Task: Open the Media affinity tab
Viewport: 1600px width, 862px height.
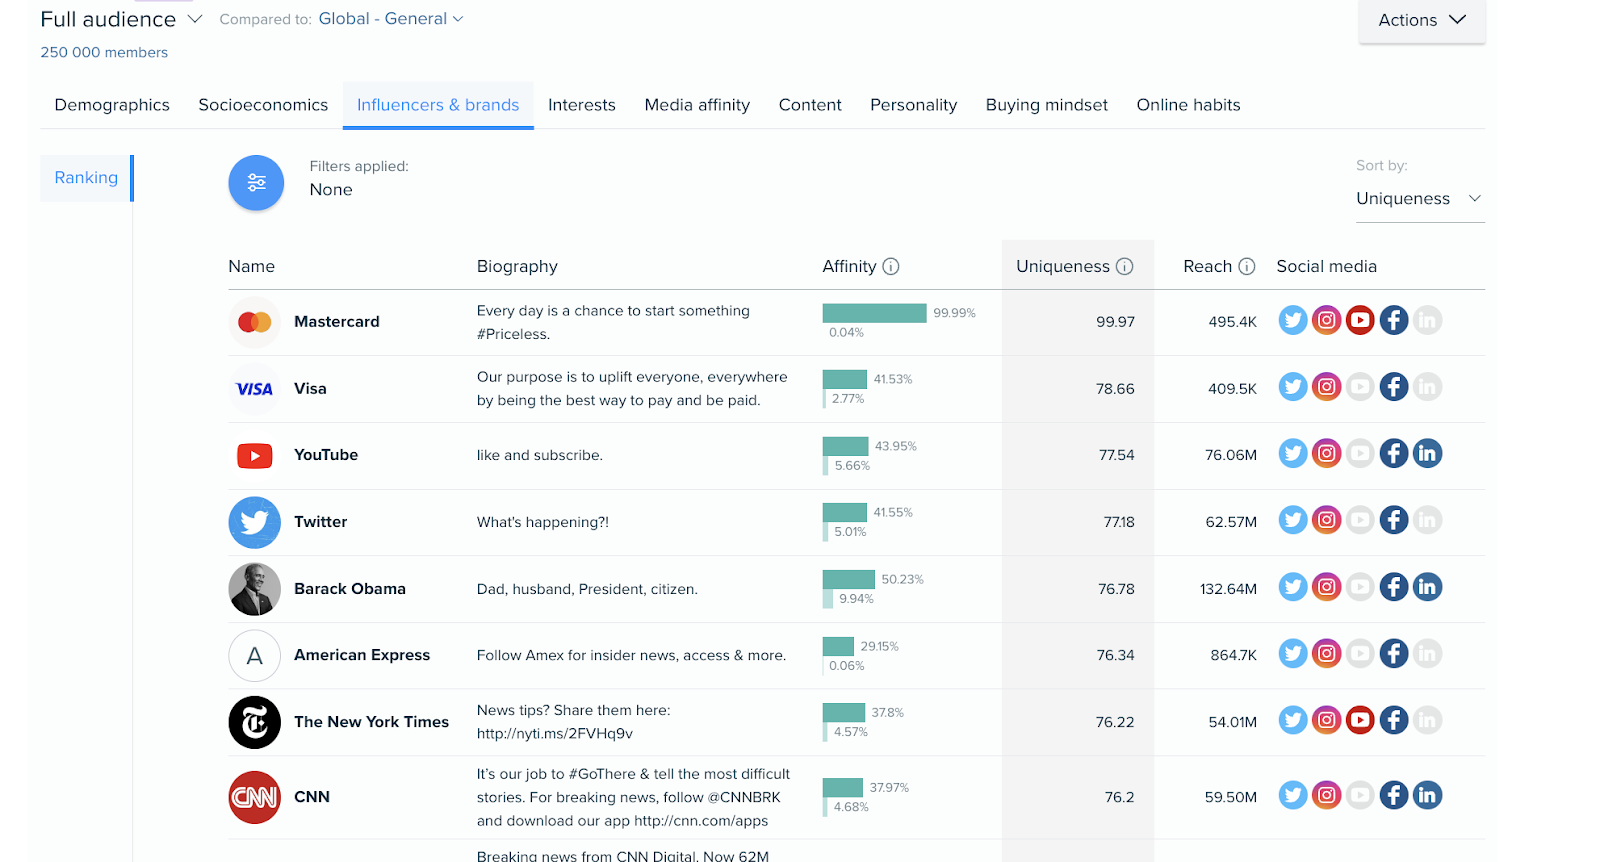Action: click(x=697, y=105)
